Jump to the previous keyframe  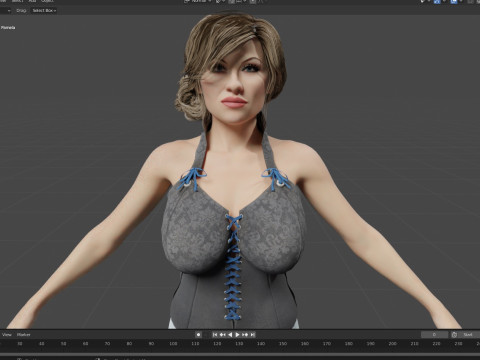click(x=222, y=335)
